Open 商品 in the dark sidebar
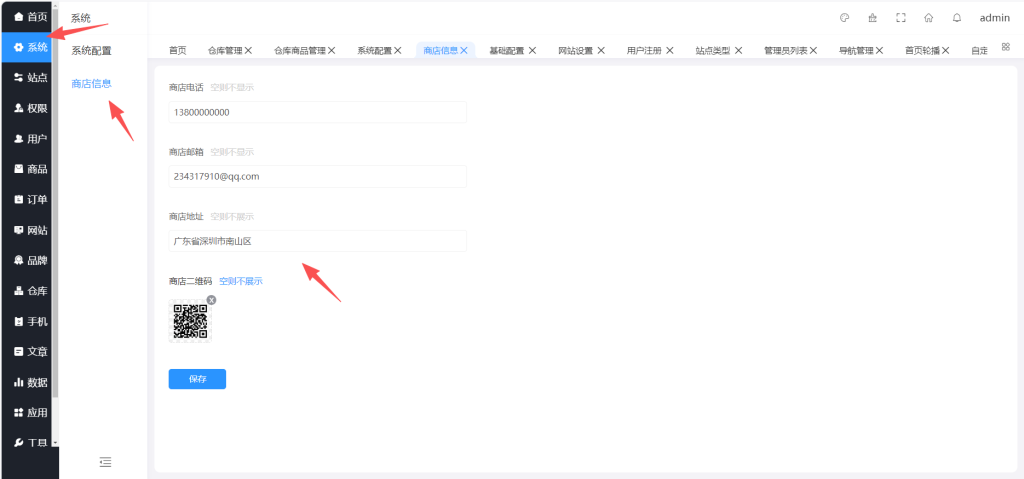The width and height of the screenshot is (1024, 479). click(x=29, y=169)
